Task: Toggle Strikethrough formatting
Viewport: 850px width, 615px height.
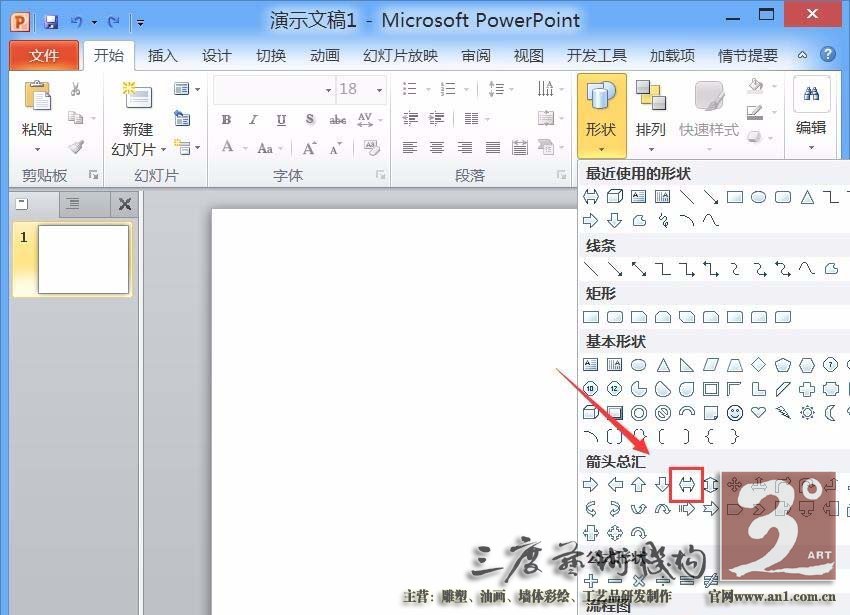Action: click(x=337, y=119)
